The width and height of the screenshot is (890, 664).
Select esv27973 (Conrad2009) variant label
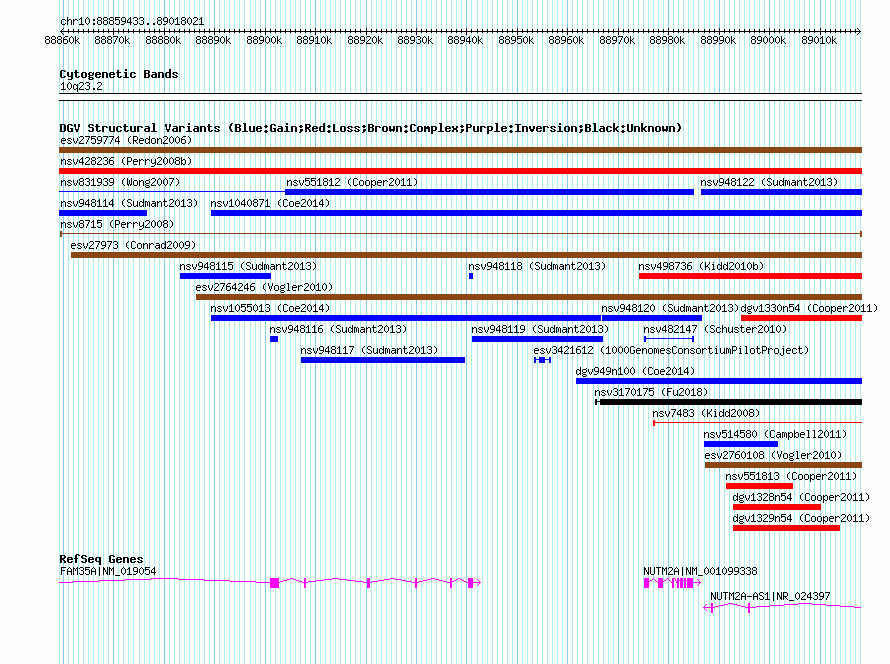coord(133,245)
